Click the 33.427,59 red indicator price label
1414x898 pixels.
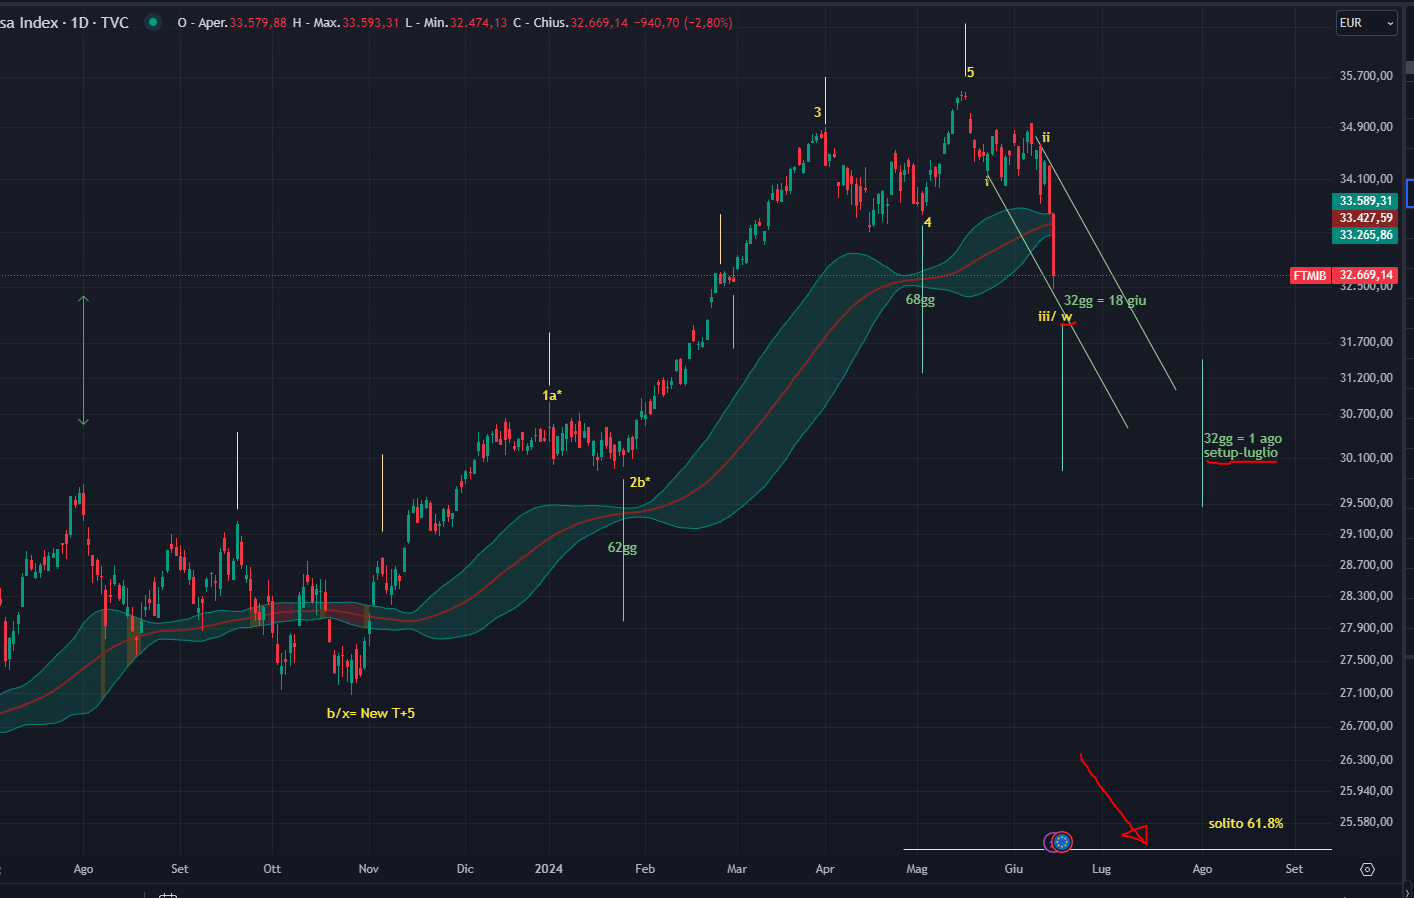click(x=1366, y=218)
